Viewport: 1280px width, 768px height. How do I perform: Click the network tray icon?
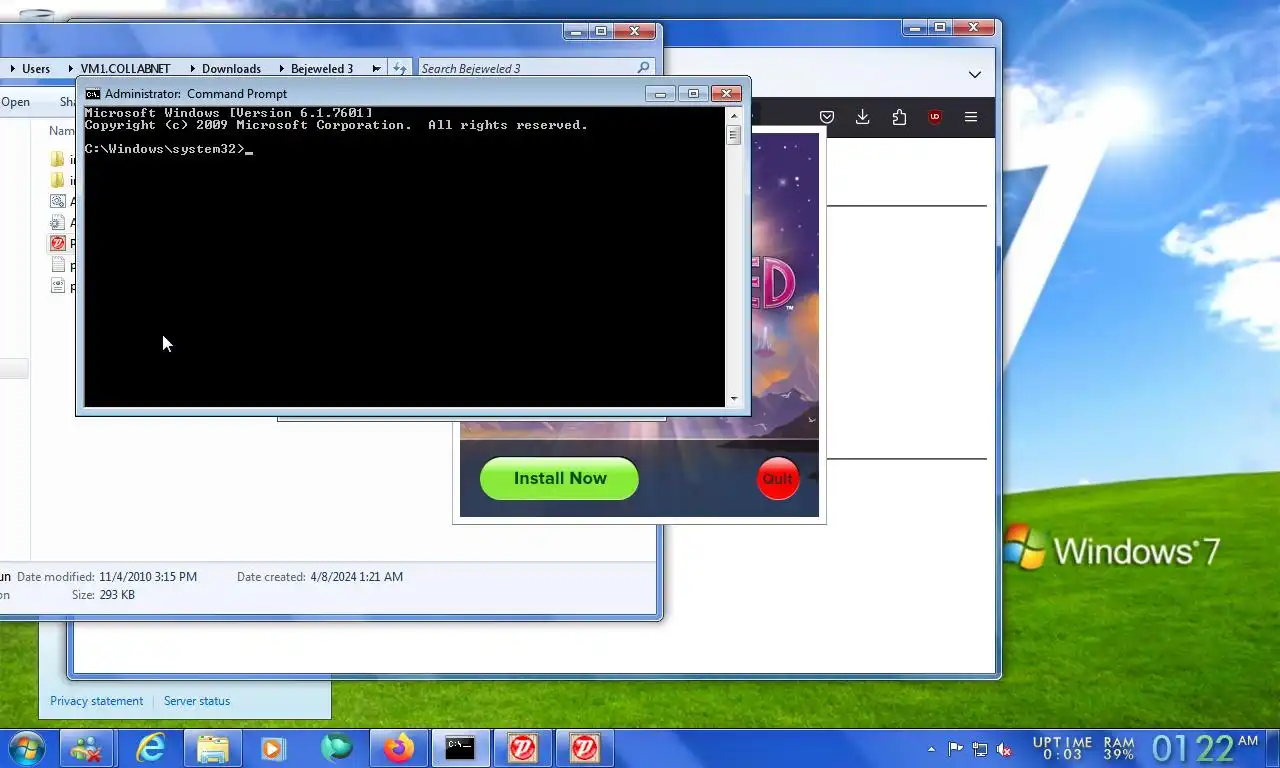pos(980,749)
